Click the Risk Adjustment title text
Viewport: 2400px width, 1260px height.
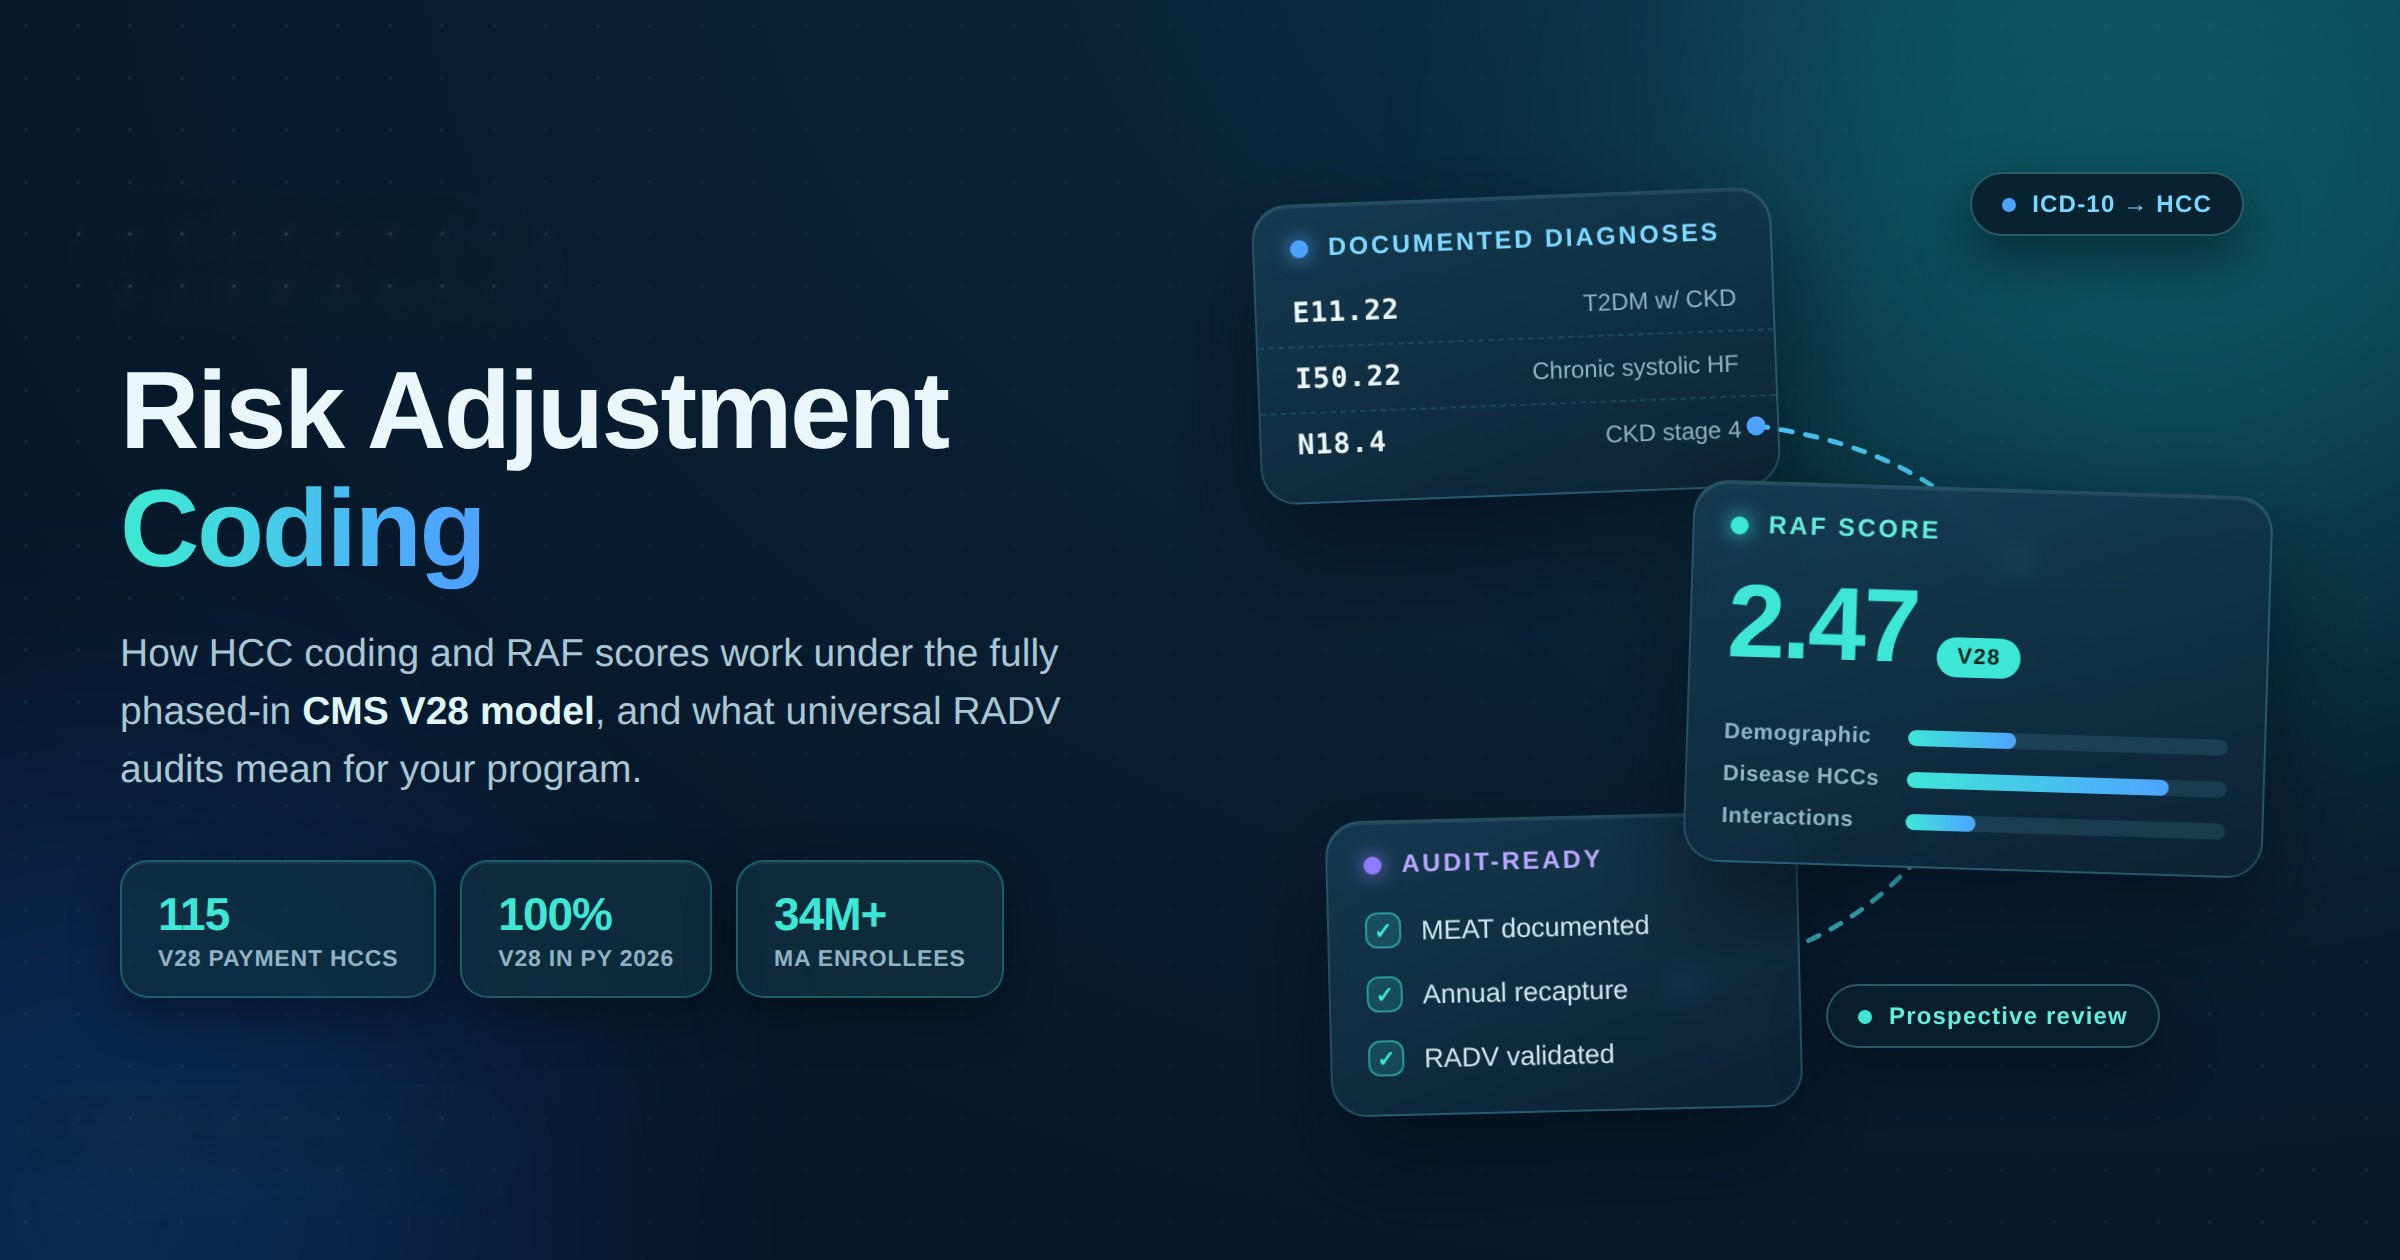(x=535, y=412)
